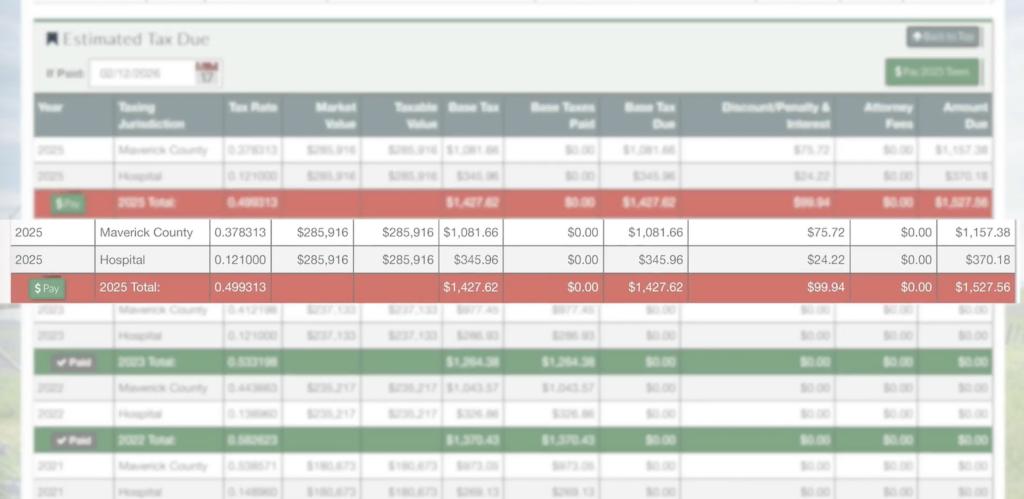Click the Base Tax Due column header
The height and width of the screenshot is (499, 1024).
[x=650, y=115]
